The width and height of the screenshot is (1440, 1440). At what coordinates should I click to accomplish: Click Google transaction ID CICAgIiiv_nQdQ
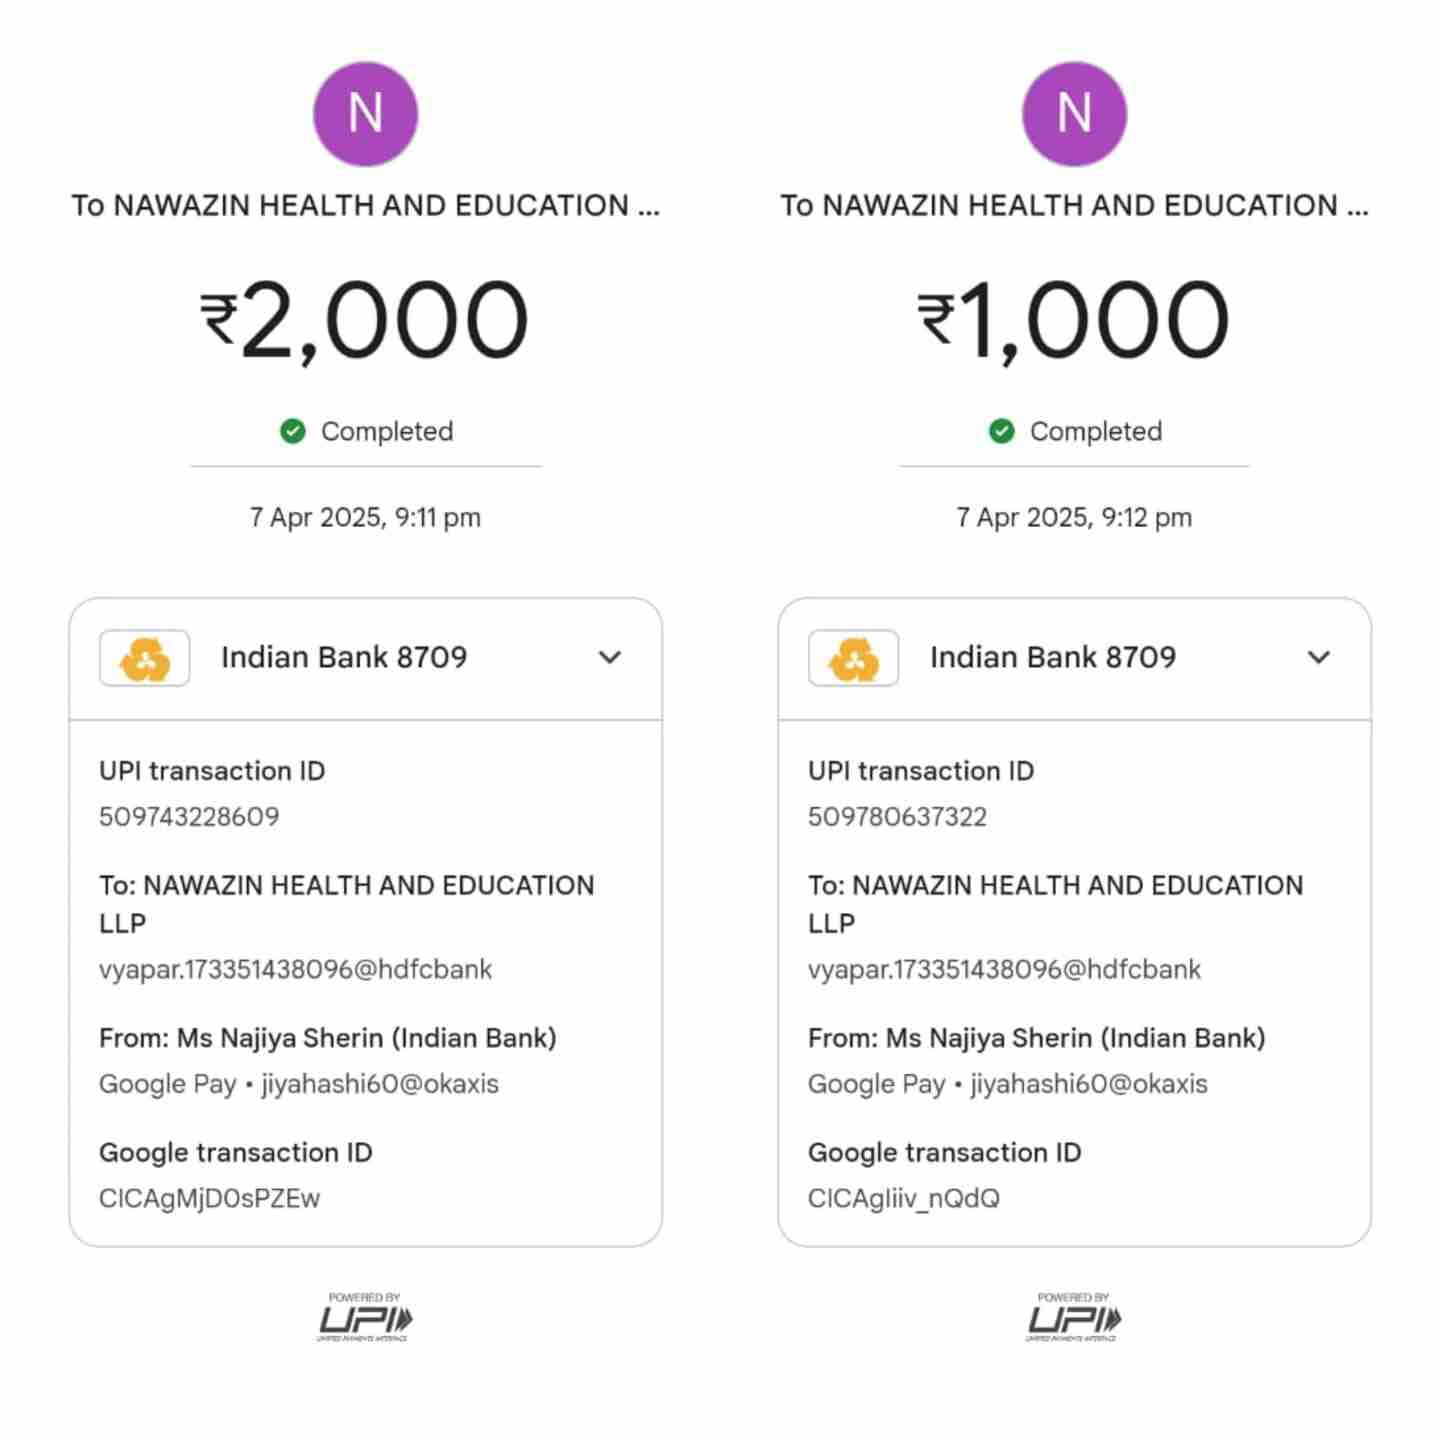[903, 1198]
